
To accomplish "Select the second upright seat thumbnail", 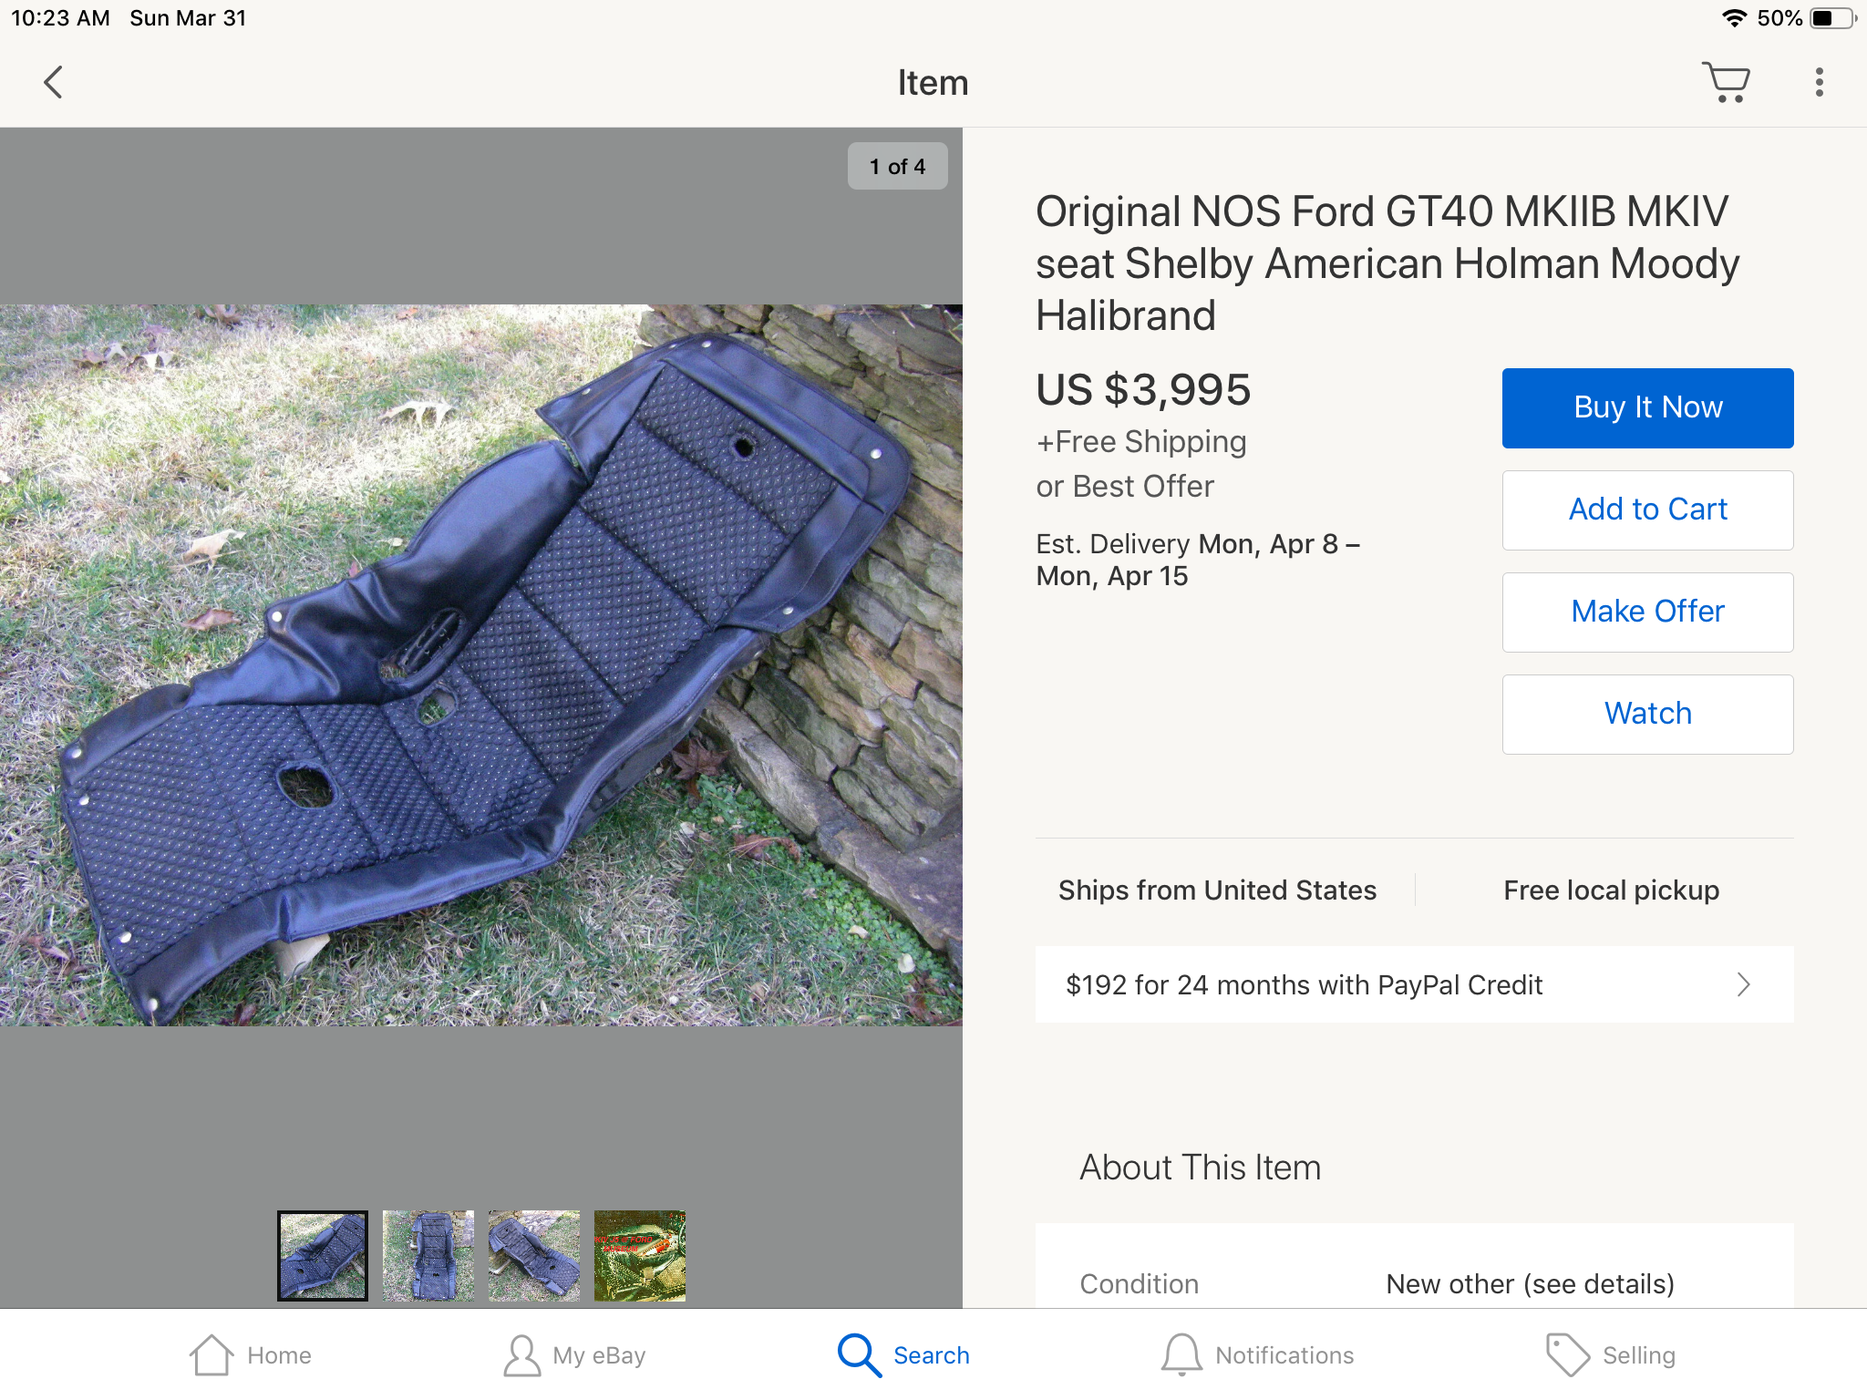I will coord(428,1256).
